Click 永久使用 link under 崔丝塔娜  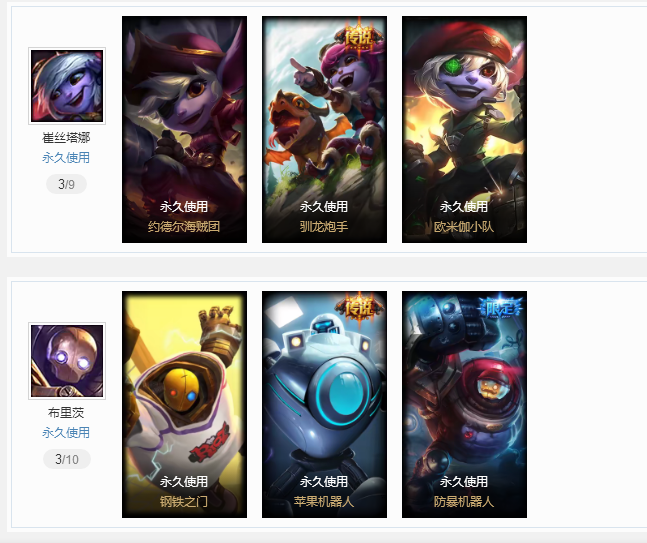[x=66, y=158]
